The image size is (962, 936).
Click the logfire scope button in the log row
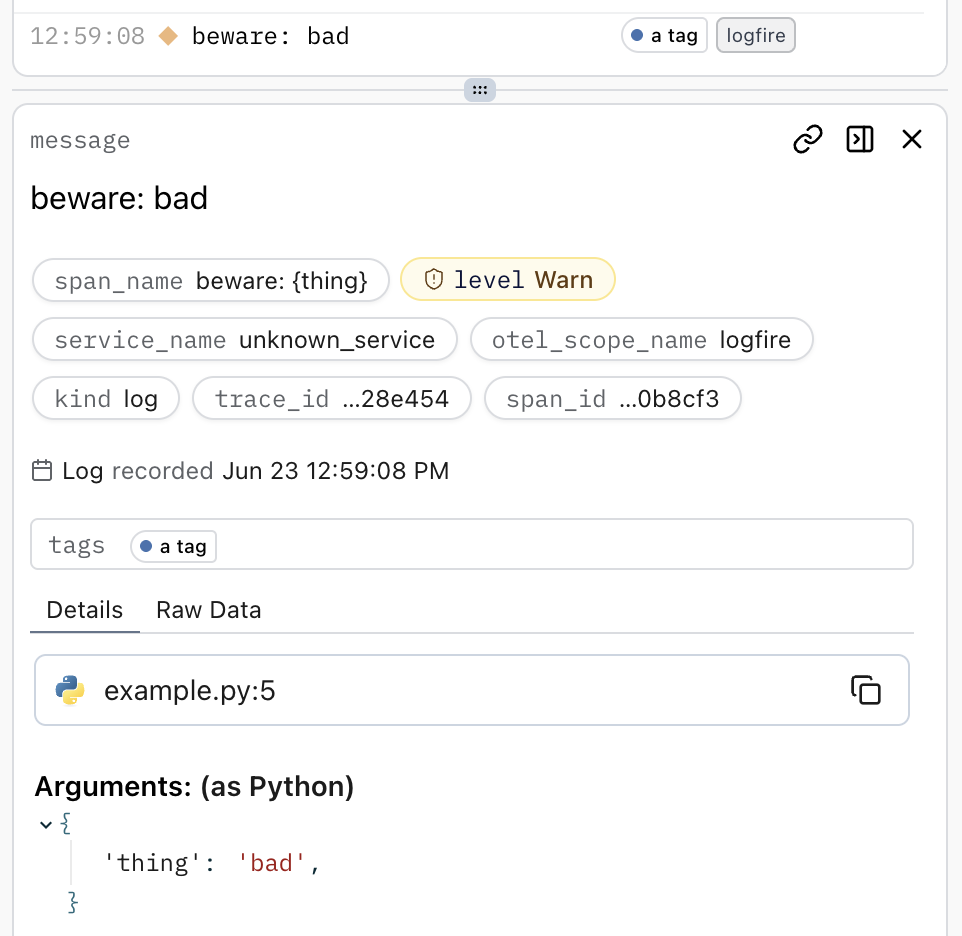coord(755,35)
